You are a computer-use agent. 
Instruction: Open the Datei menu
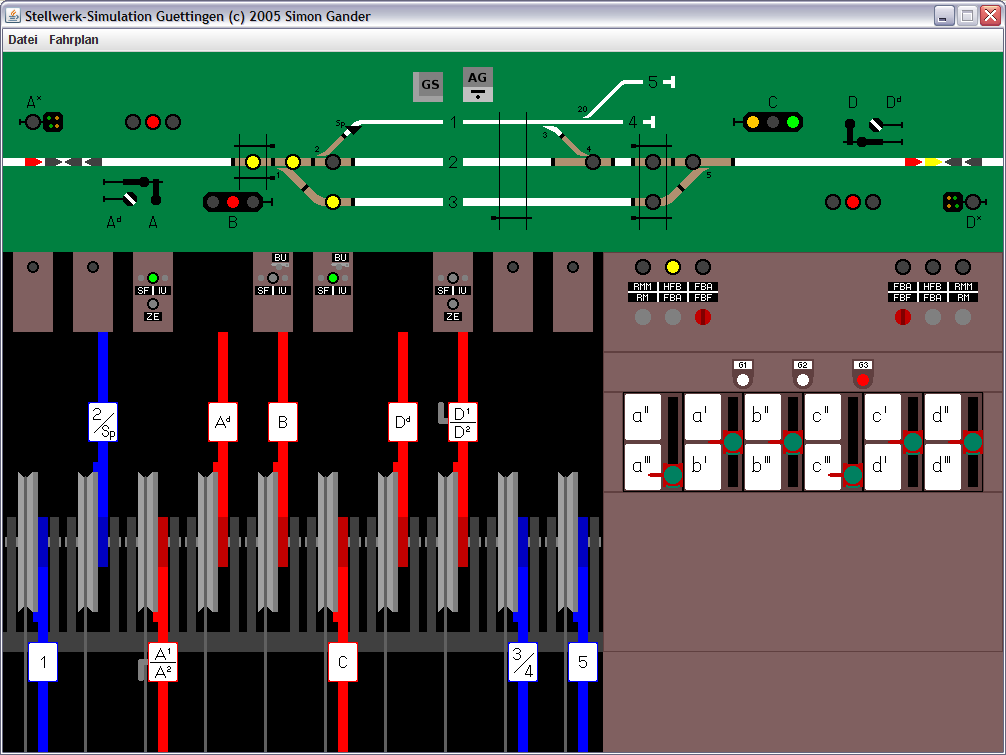[22, 39]
